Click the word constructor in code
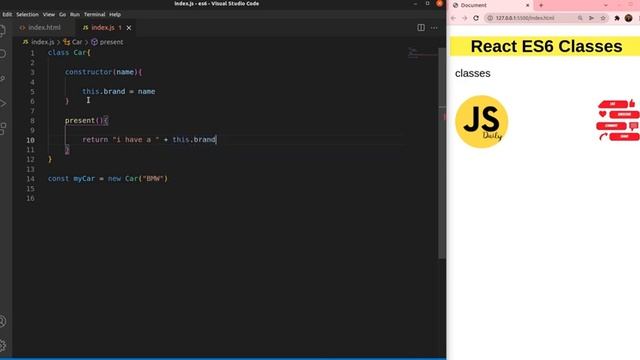640x360 pixels. coord(89,72)
